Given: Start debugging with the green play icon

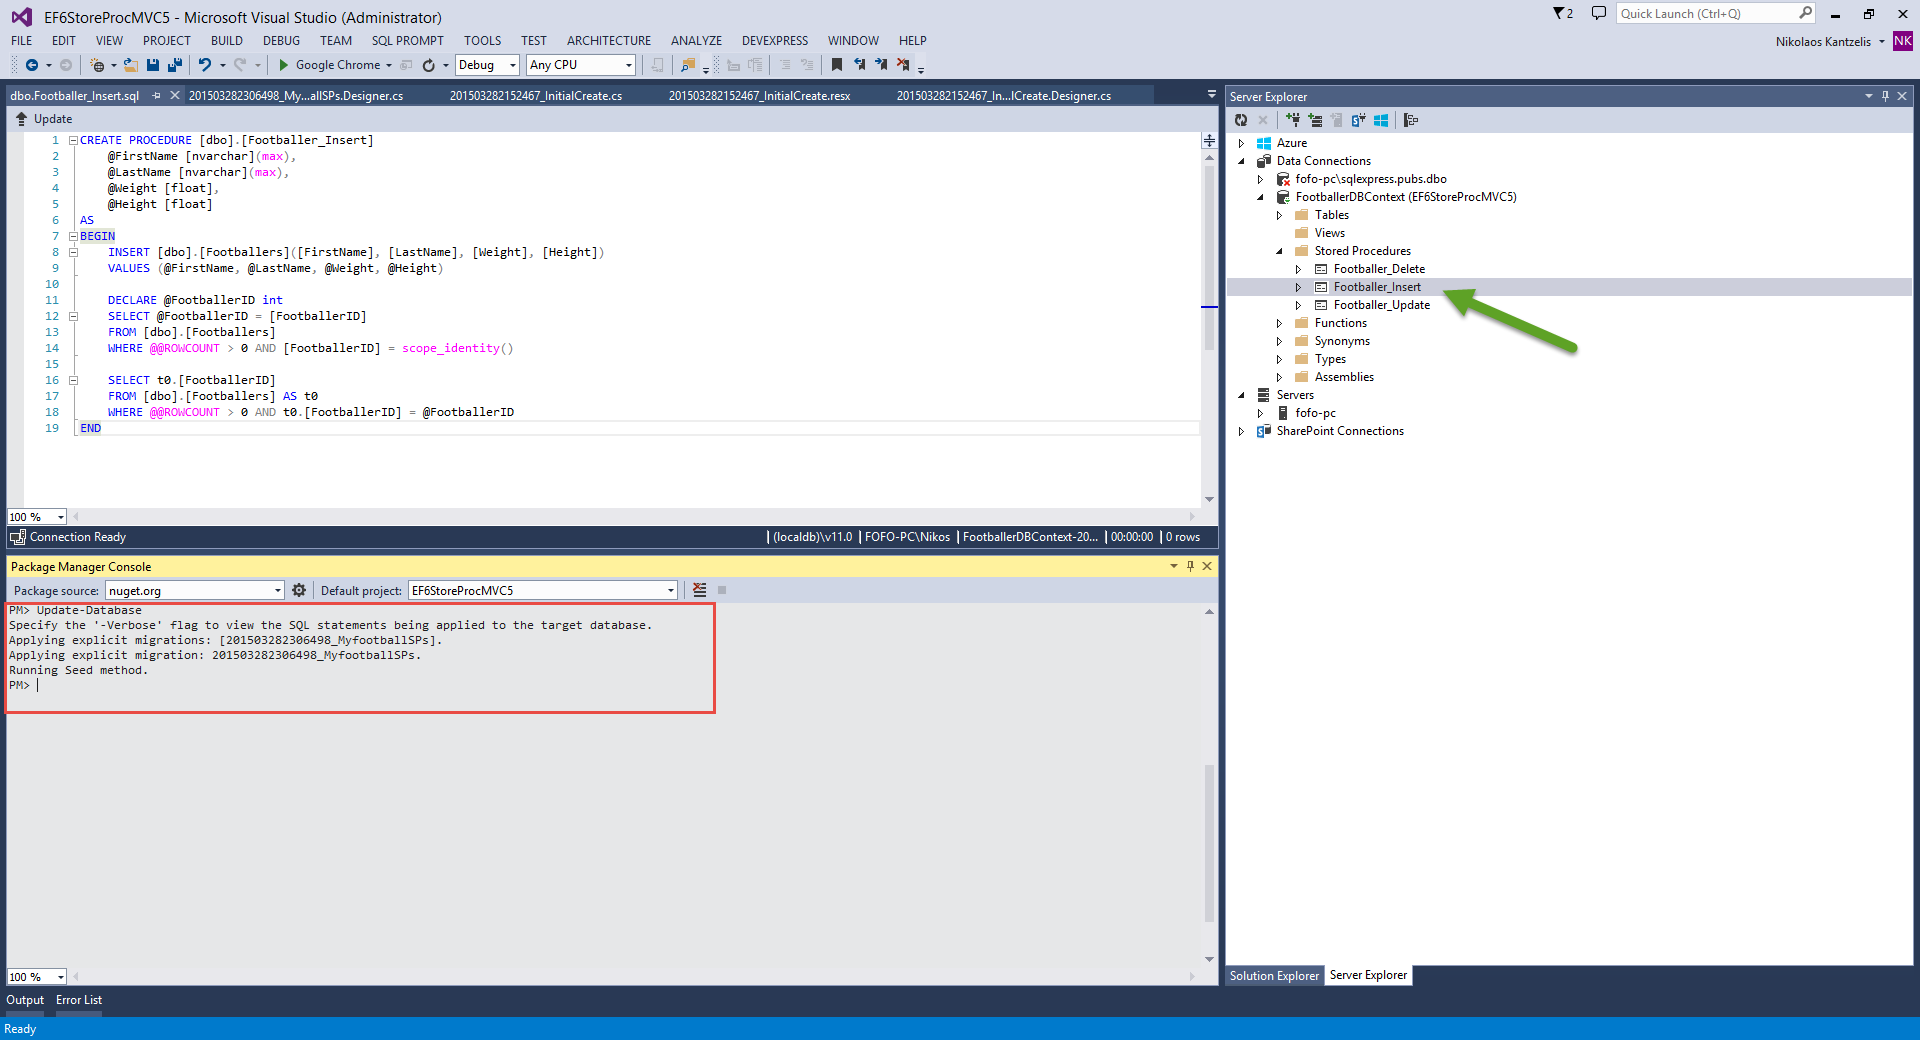Looking at the screenshot, I should click(x=283, y=65).
